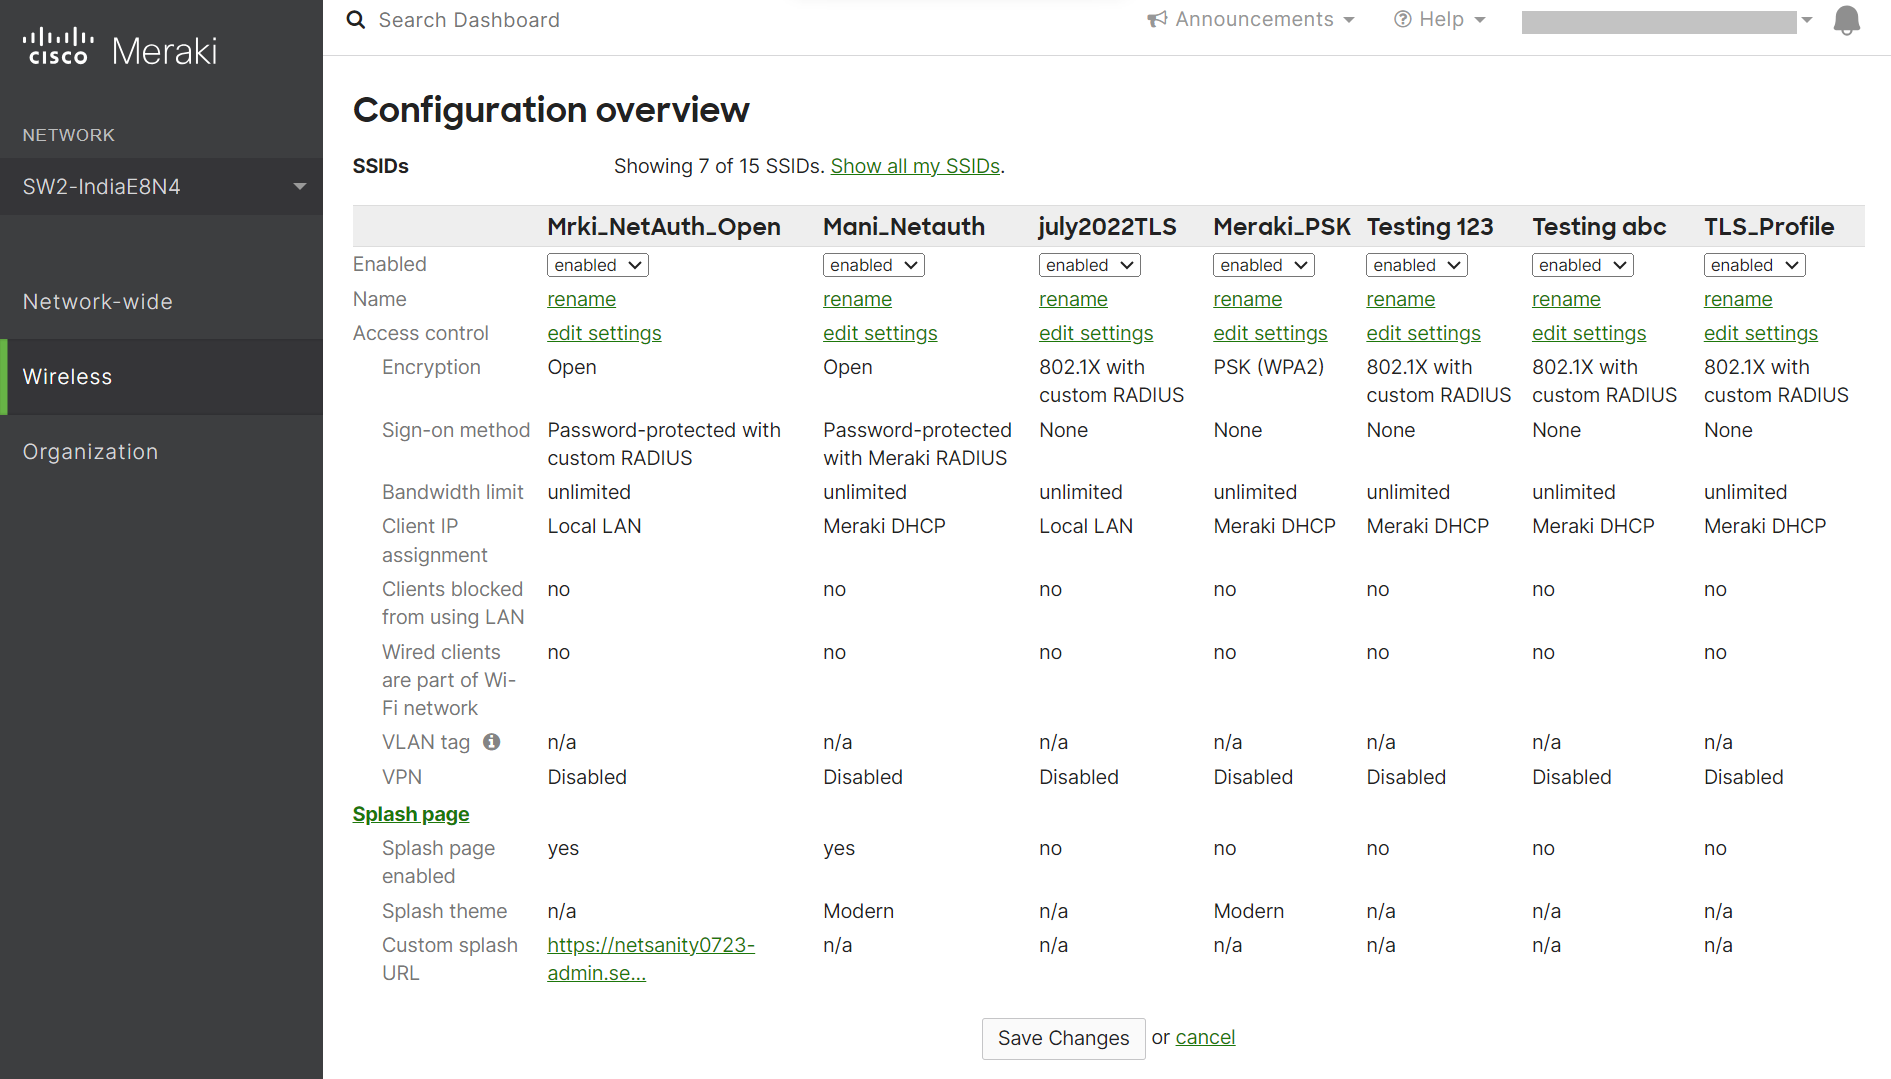Click the Help question mark icon

point(1403,20)
